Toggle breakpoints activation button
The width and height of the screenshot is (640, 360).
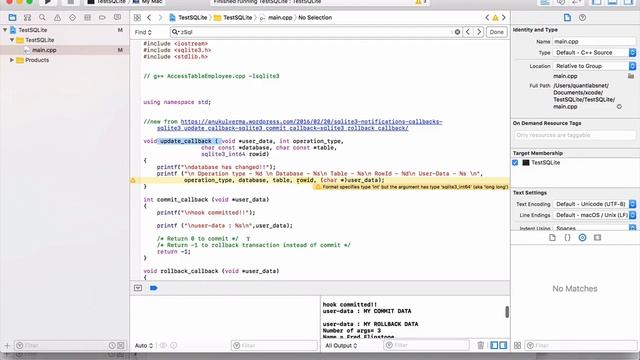pos(153,288)
